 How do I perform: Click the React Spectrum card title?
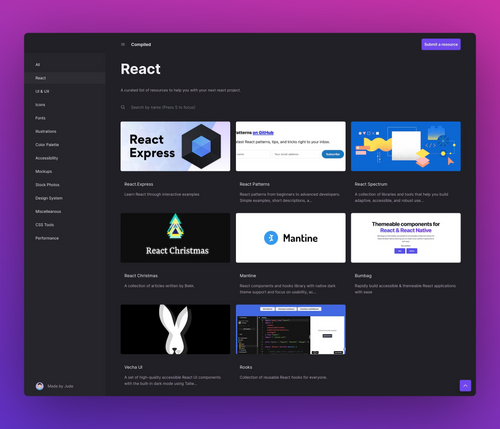(371, 184)
